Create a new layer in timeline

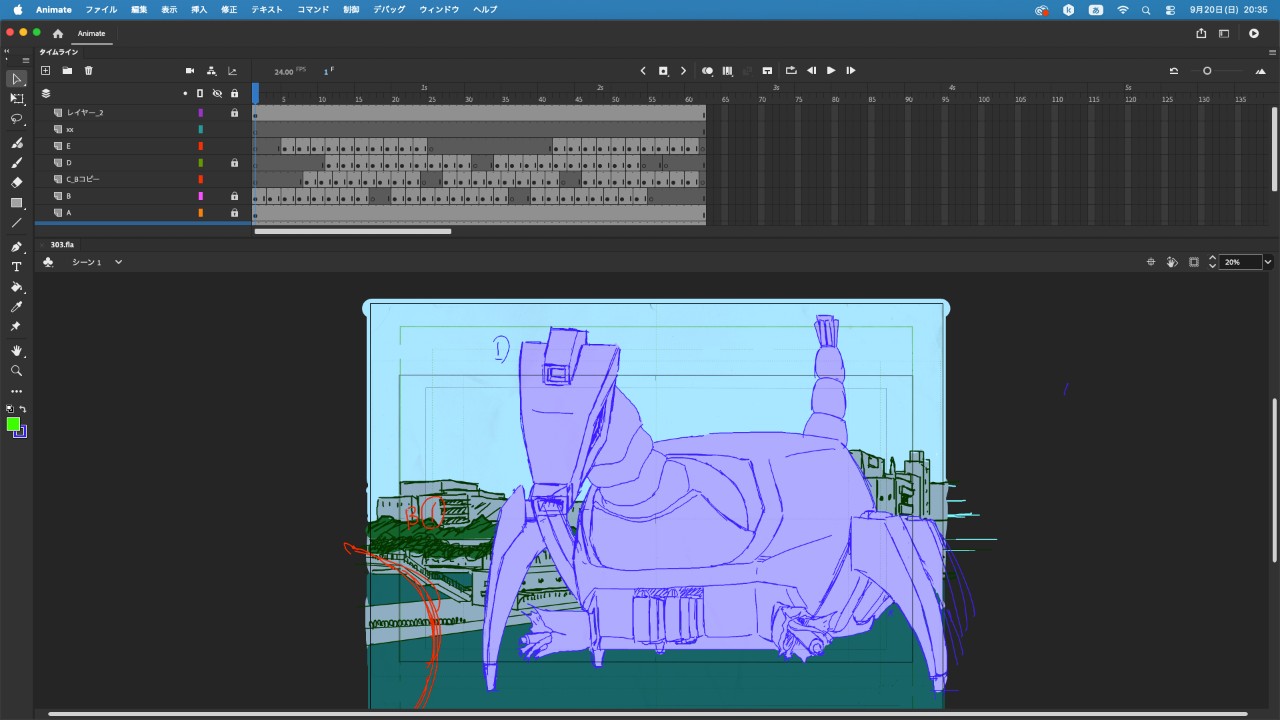[x=45, y=71]
